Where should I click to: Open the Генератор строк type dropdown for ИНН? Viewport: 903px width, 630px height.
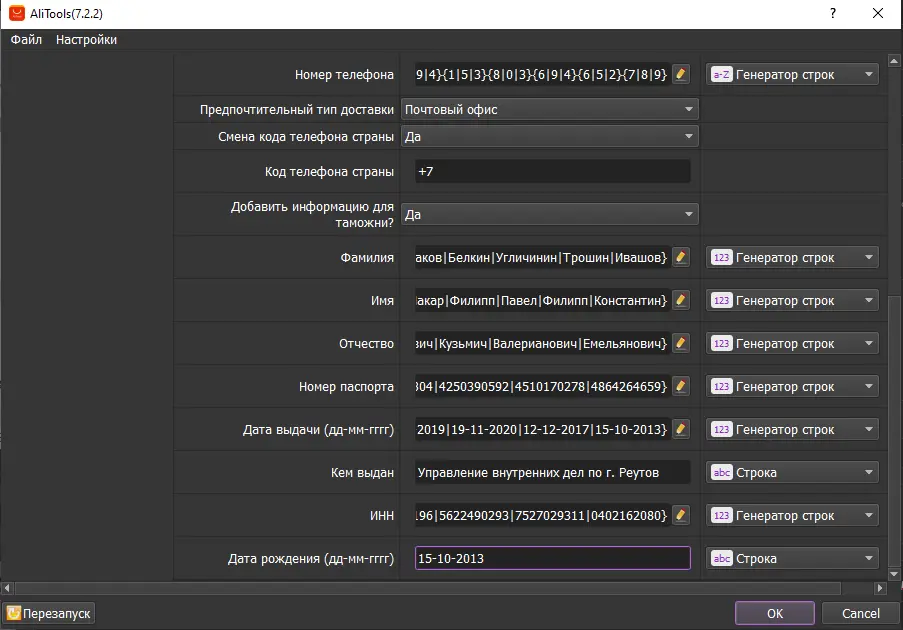[792, 515]
